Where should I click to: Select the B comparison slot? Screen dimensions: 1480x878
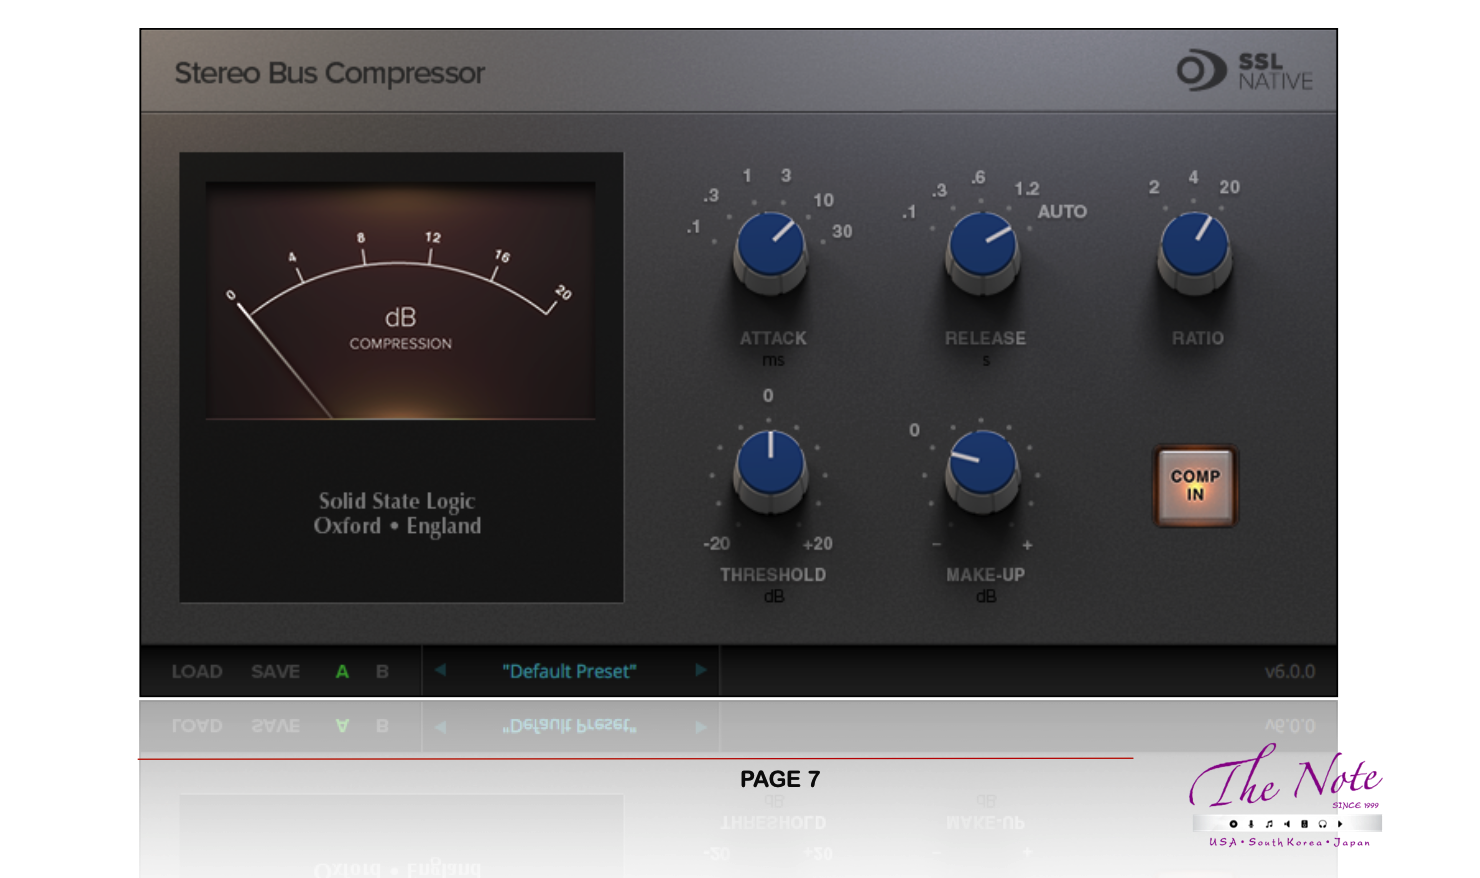pyautogui.click(x=382, y=671)
